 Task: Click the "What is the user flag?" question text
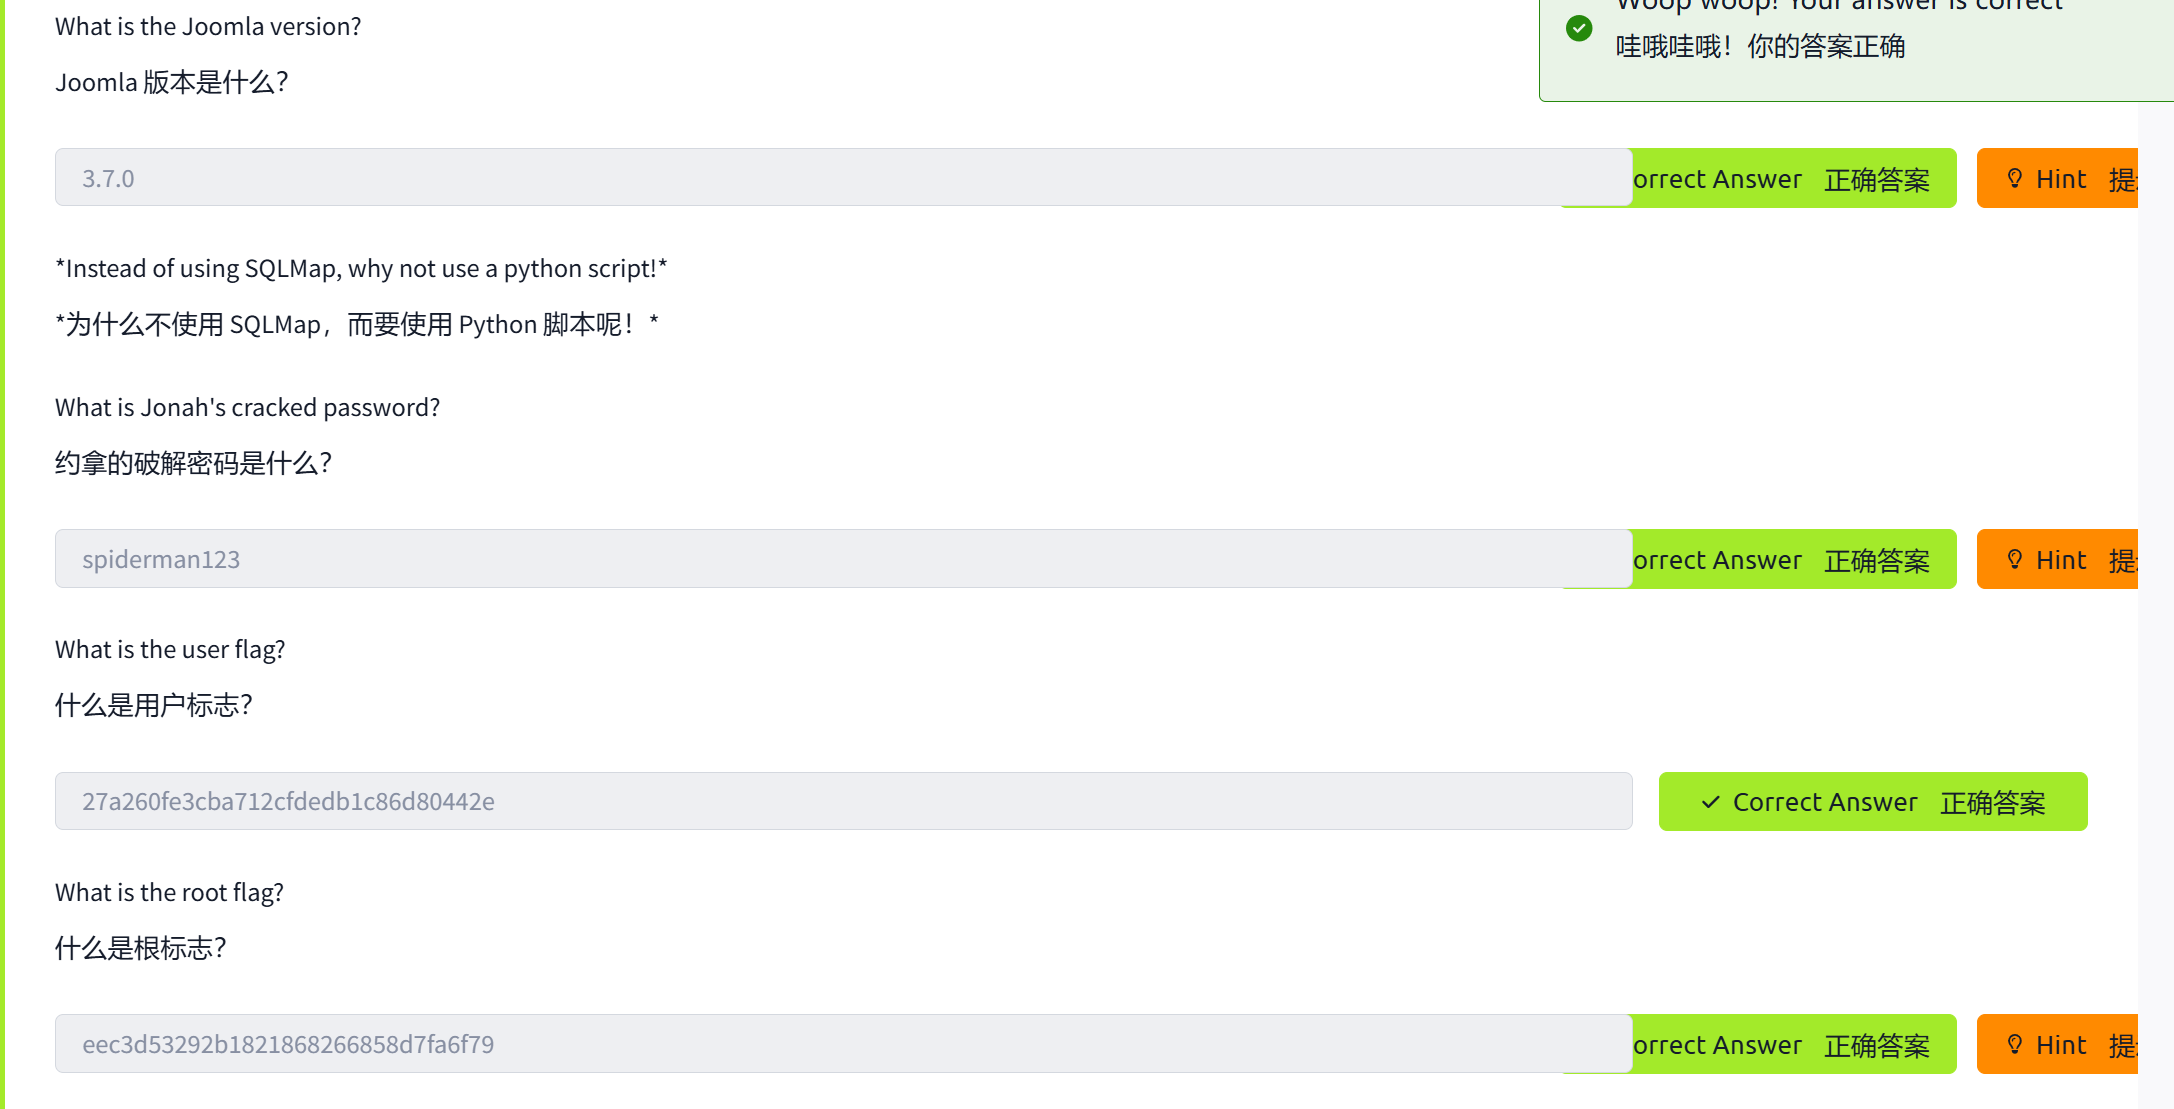pyautogui.click(x=170, y=650)
